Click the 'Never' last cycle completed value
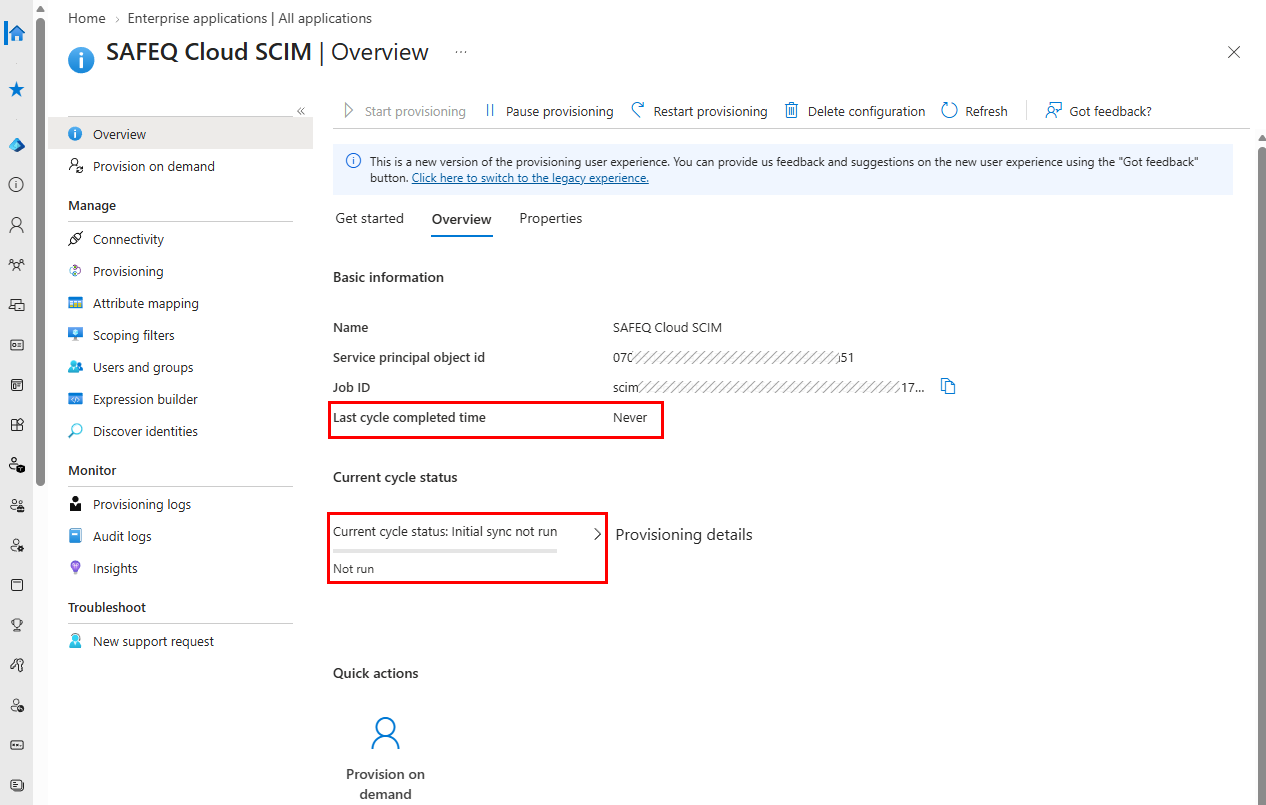 coord(630,417)
